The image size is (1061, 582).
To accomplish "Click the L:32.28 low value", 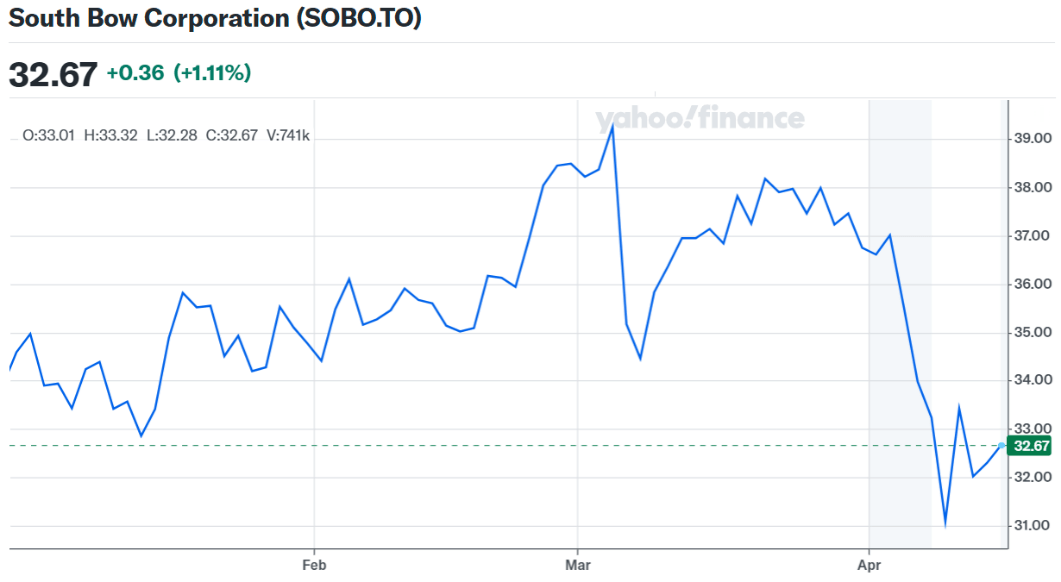I will tap(172, 135).
